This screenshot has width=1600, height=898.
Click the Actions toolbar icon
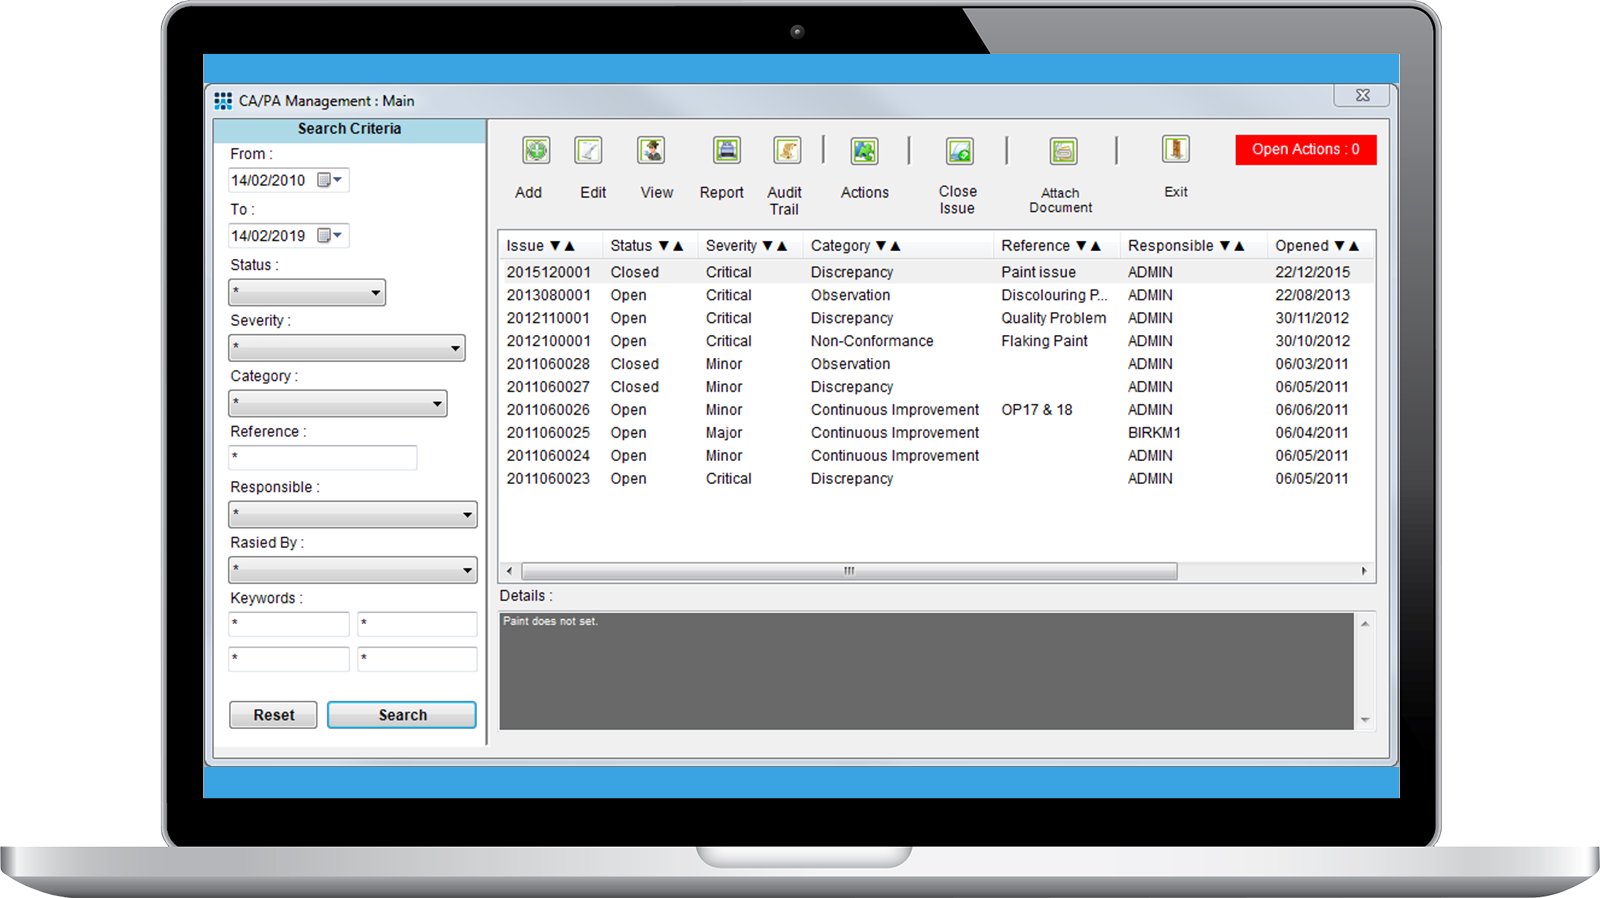click(x=864, y=152)
